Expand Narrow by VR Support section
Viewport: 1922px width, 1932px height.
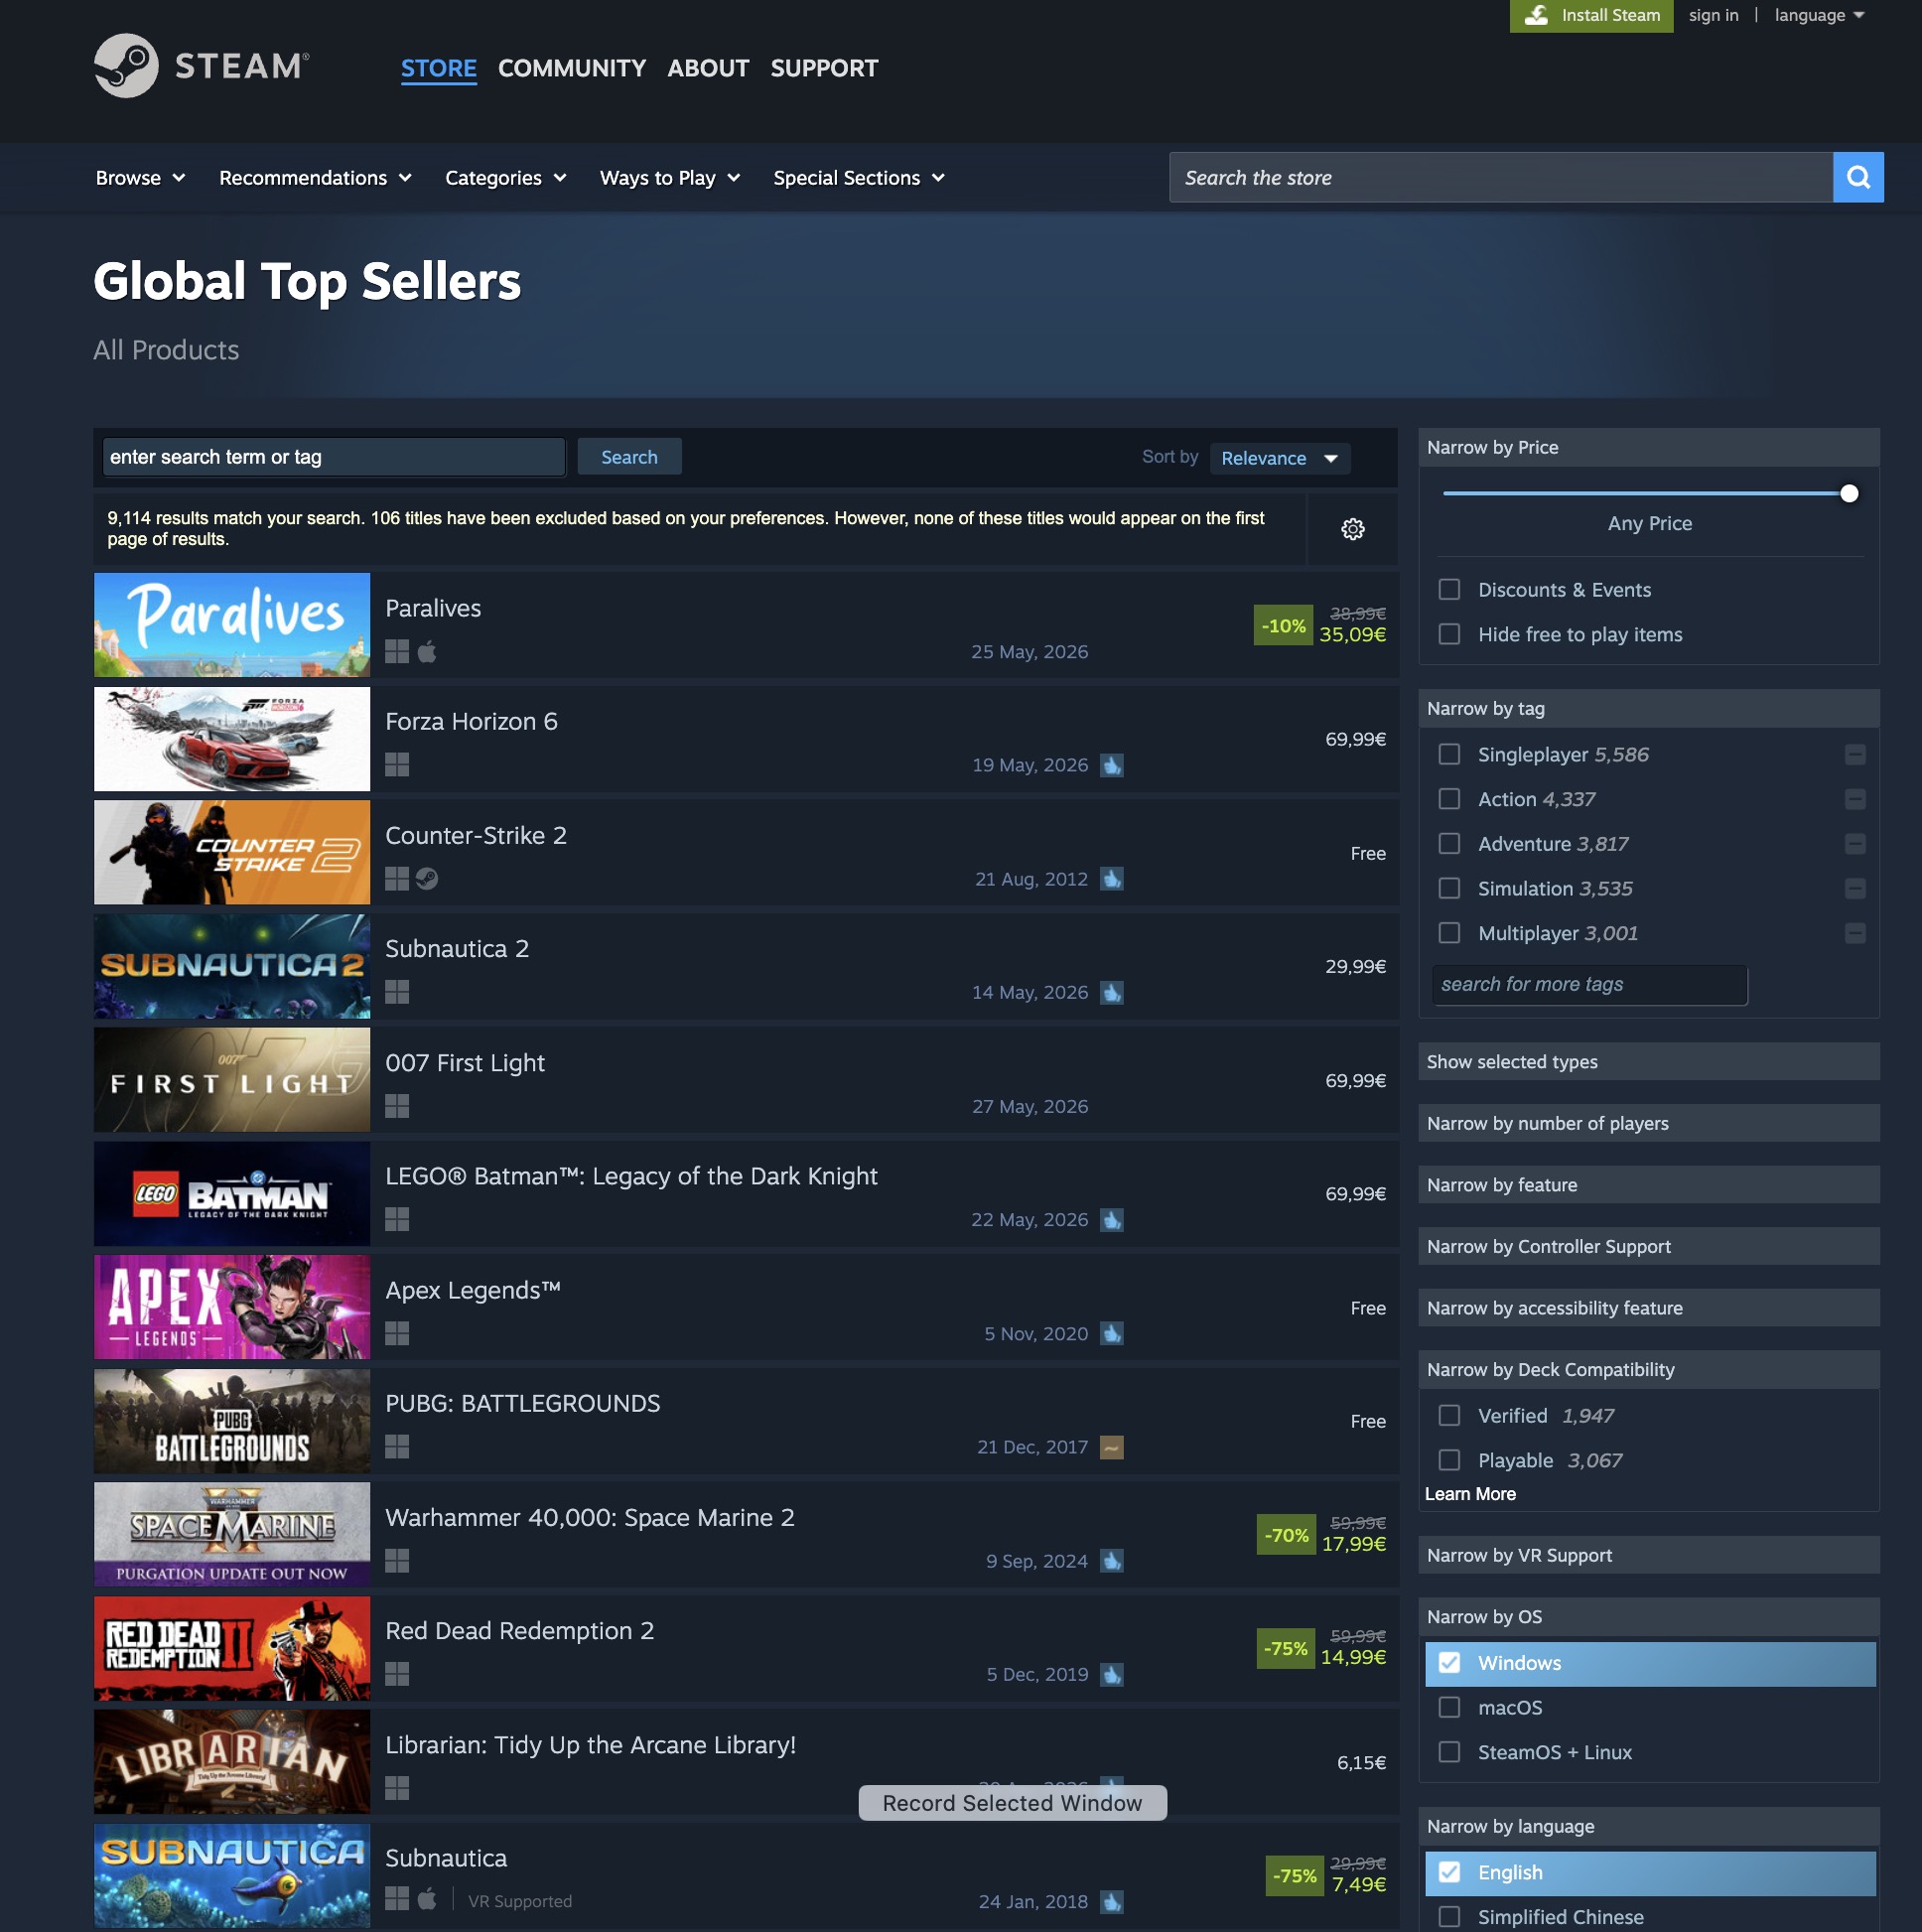(1649, 1556)
